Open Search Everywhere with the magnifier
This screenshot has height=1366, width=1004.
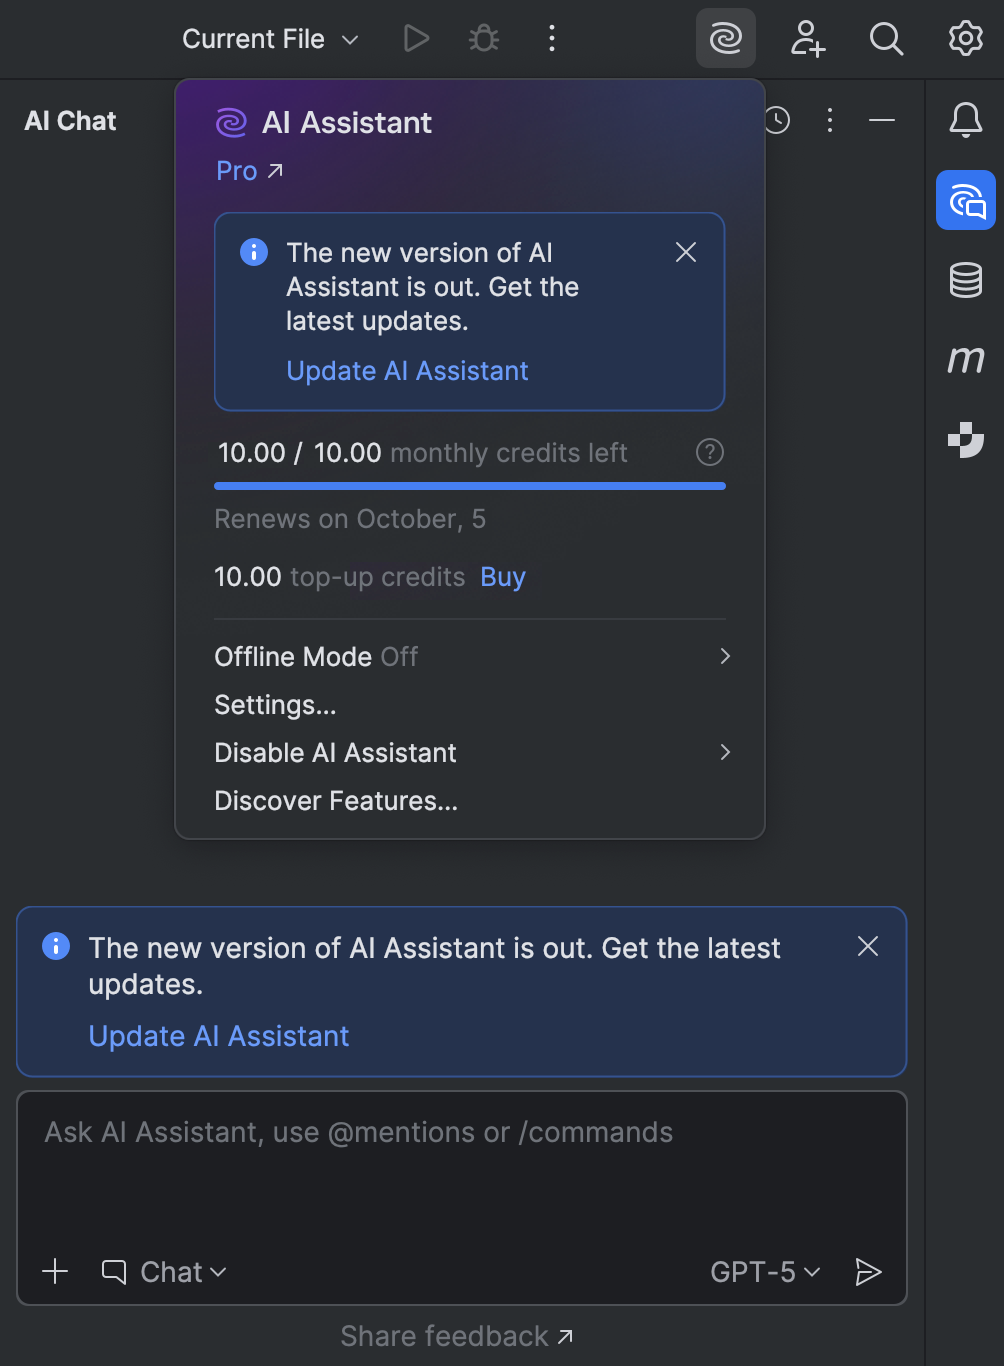886,39
